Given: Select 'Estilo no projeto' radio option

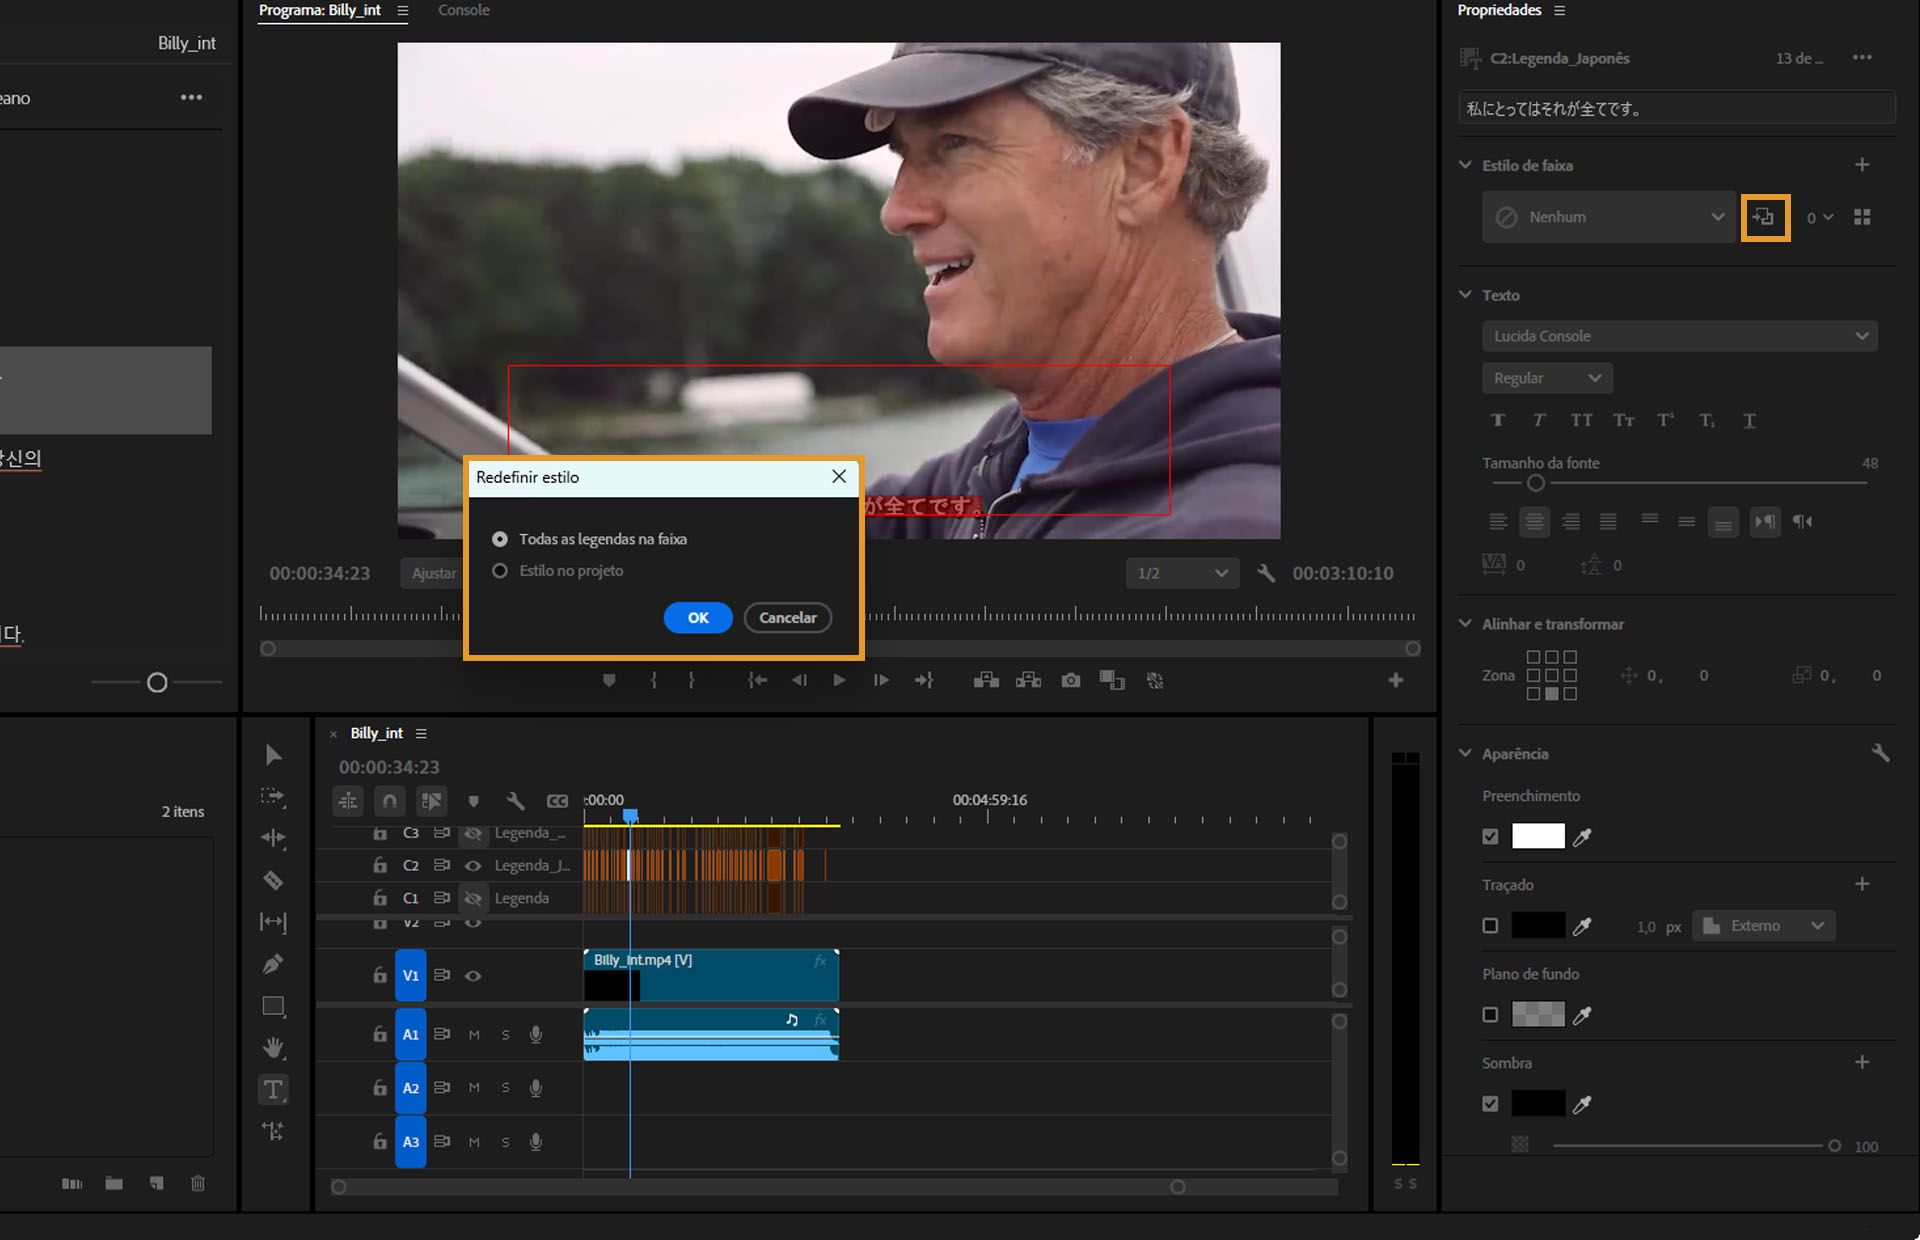Looking at the screenshot, I should coord(500,571).
